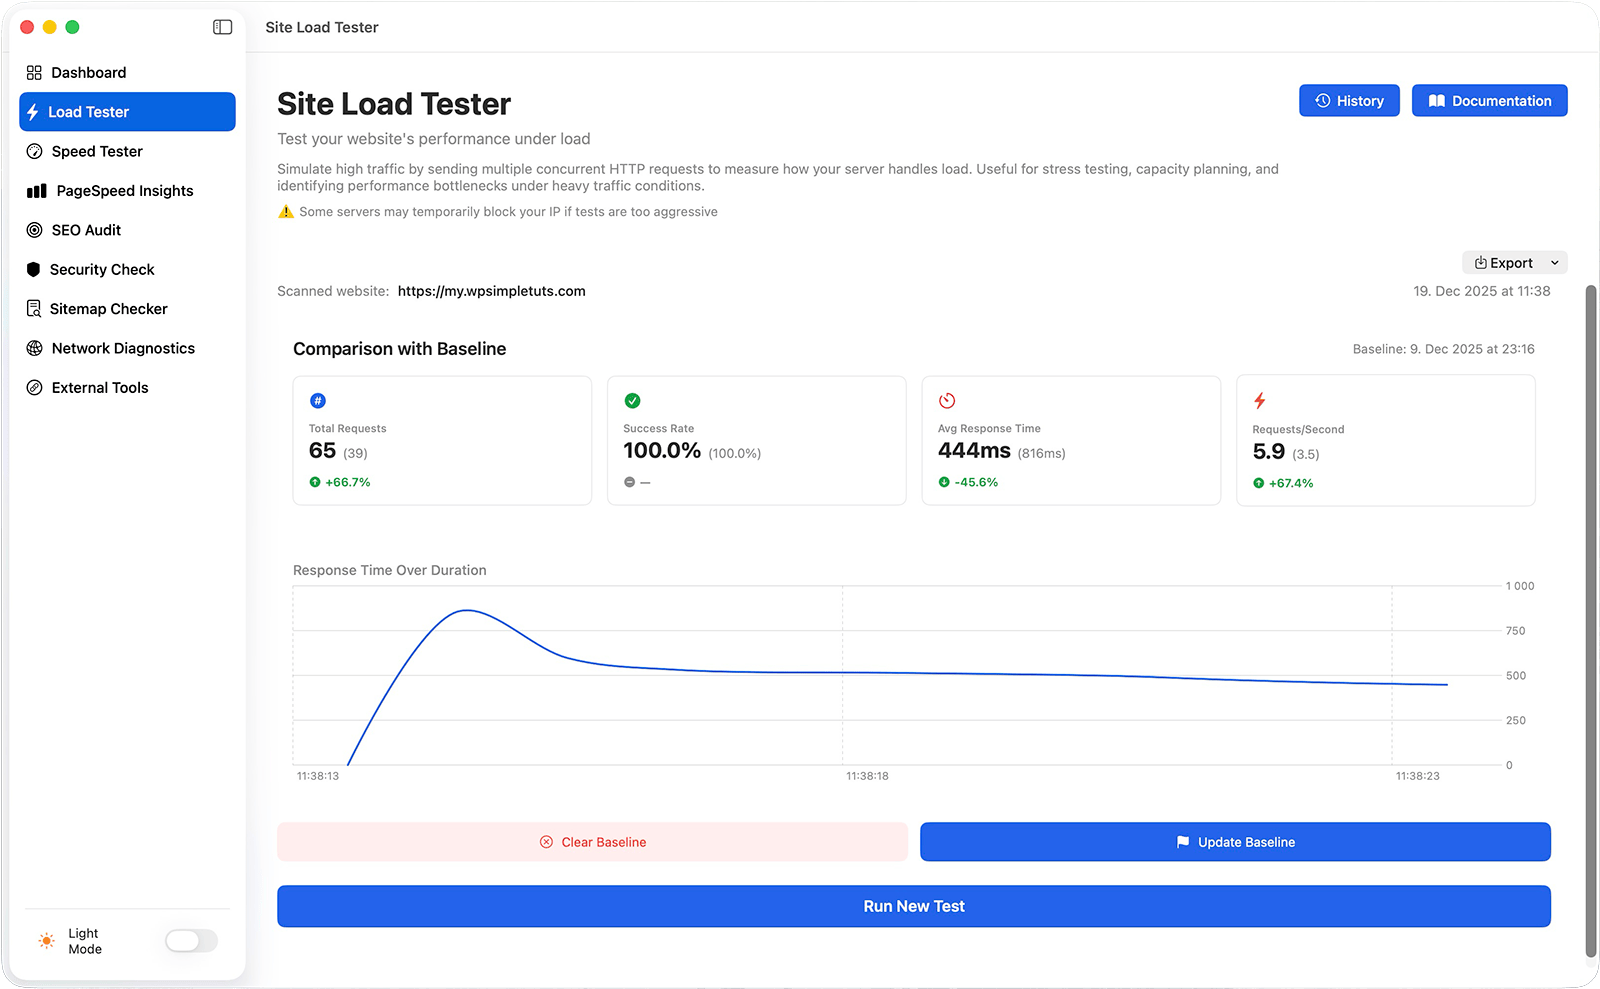Enable dark mode with the Light Mode switch
The width and height of the screenshot is (1600, 989).
[190, 941]
